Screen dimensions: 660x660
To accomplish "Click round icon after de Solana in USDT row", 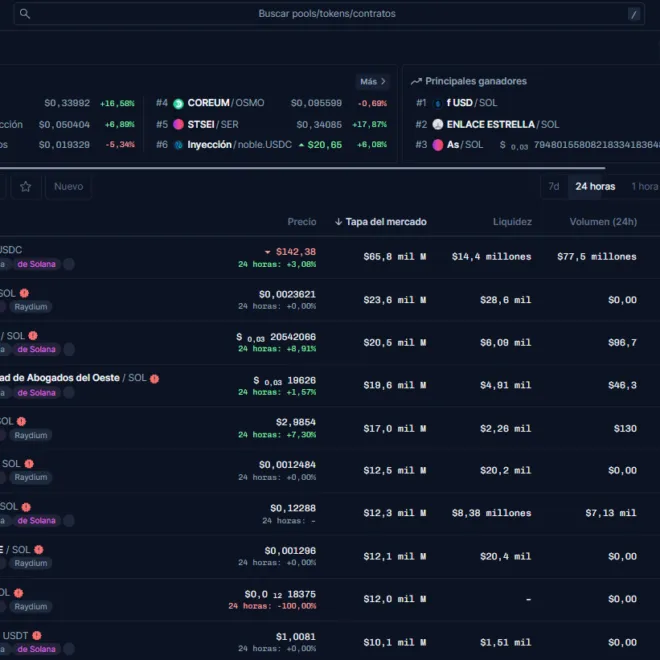I will [x=69, y=649].
